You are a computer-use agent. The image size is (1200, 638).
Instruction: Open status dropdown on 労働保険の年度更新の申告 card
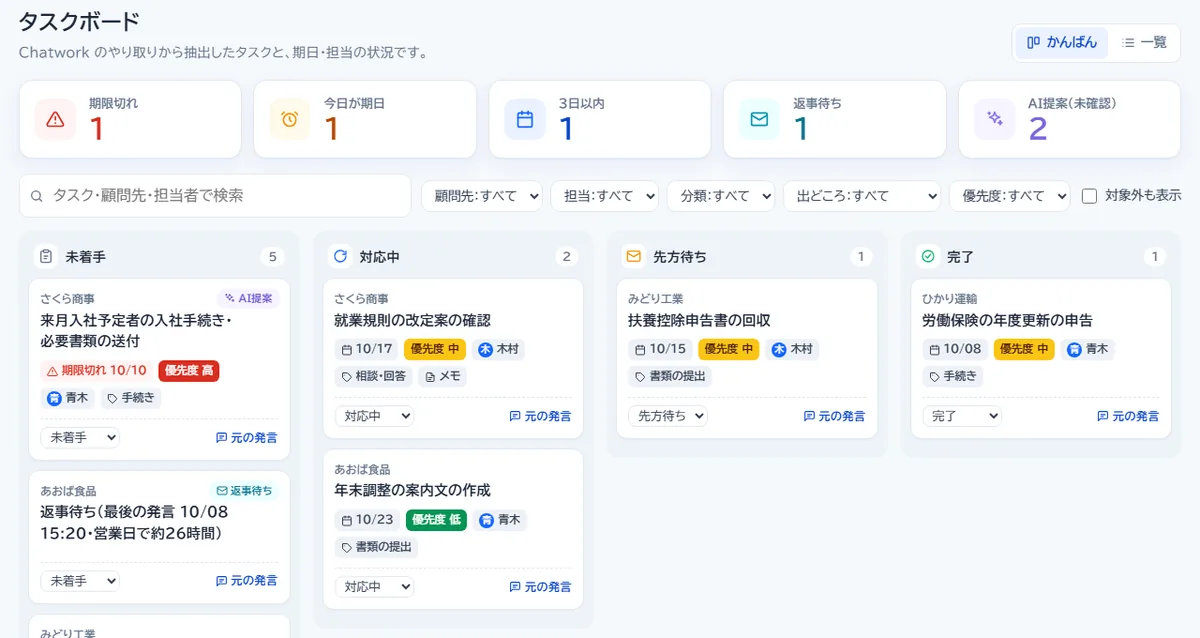(x=962, y=416)
